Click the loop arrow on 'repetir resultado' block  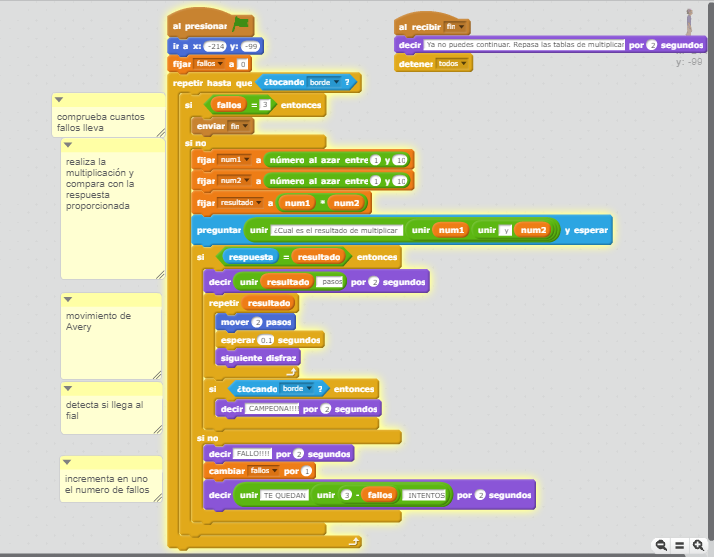click(x=292, y=372)
